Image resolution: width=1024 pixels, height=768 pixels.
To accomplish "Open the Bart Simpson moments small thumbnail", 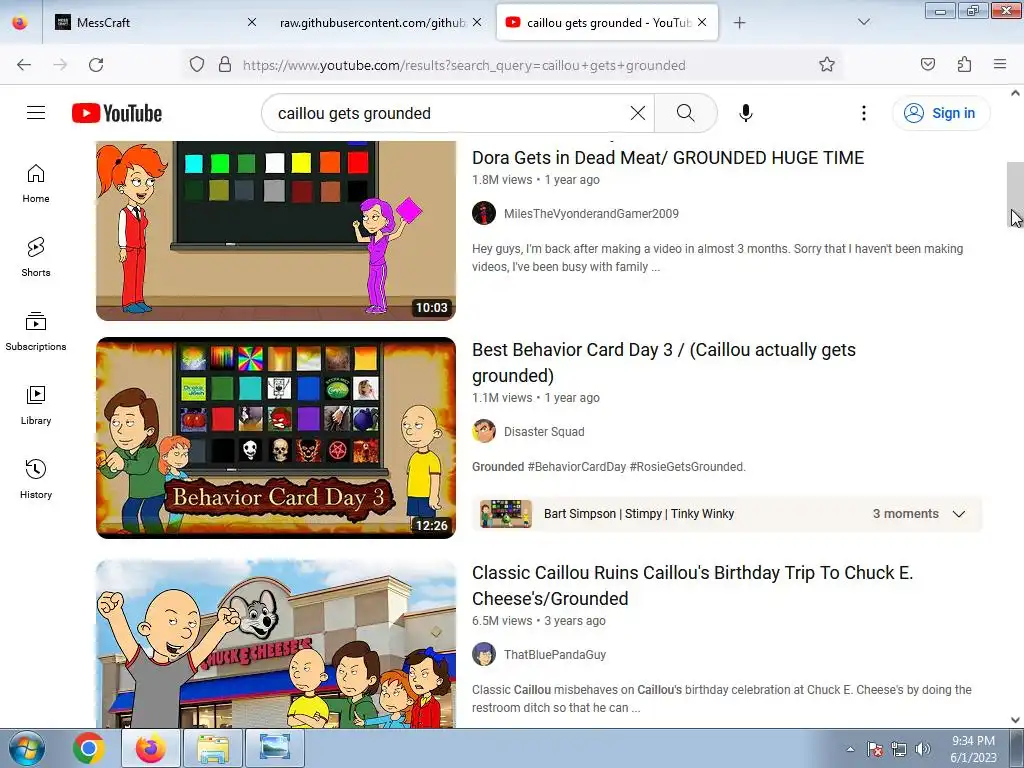I will coord(505,514).
